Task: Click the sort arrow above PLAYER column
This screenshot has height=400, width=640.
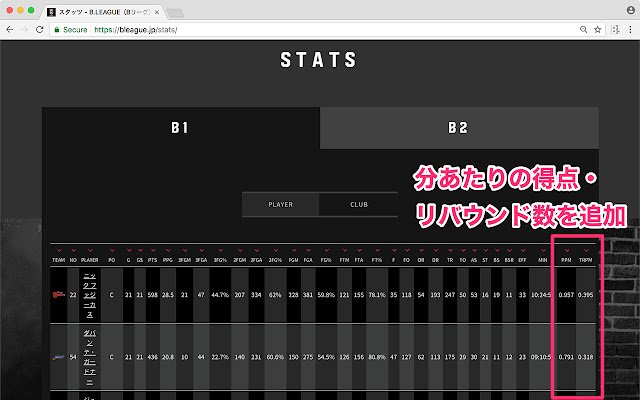Action: pos(90,250)
